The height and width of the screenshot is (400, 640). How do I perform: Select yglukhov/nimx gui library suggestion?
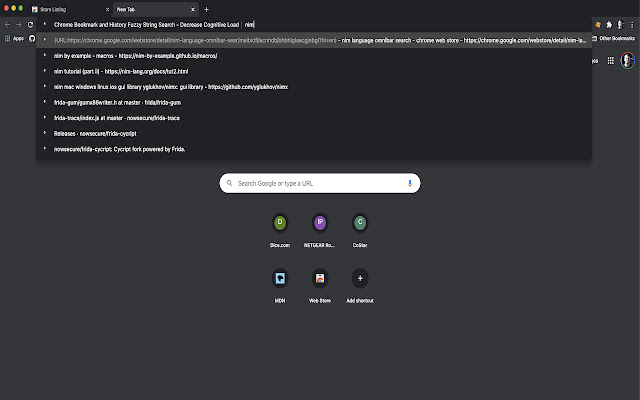[x=314, y=87]
